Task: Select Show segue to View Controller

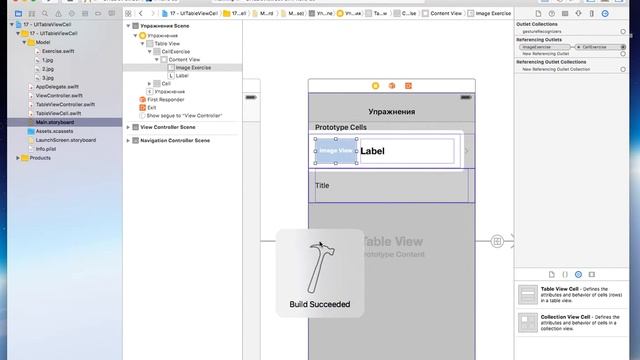Action: (184, 116)
